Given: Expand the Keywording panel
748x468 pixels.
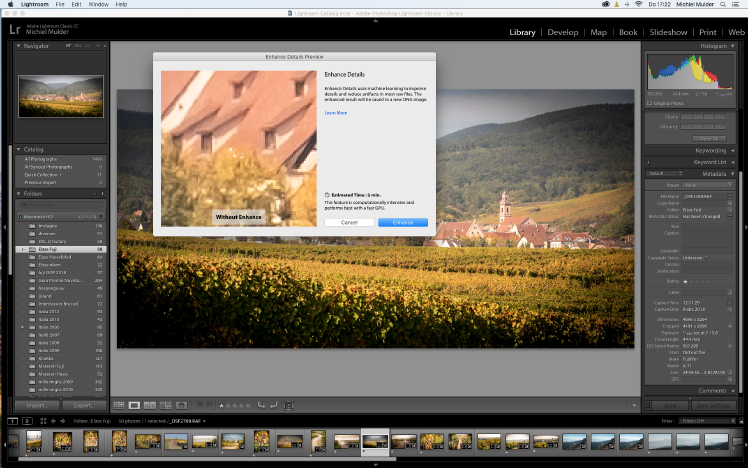Looking at the screenshot, I should point(732,150).
